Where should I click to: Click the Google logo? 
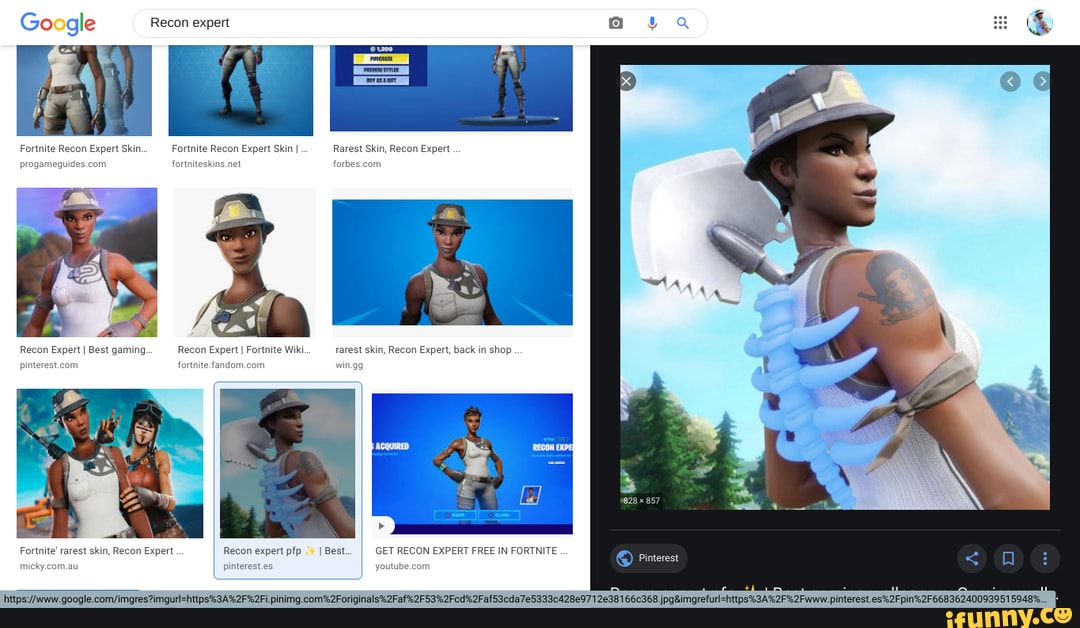[x=58, y=23]
